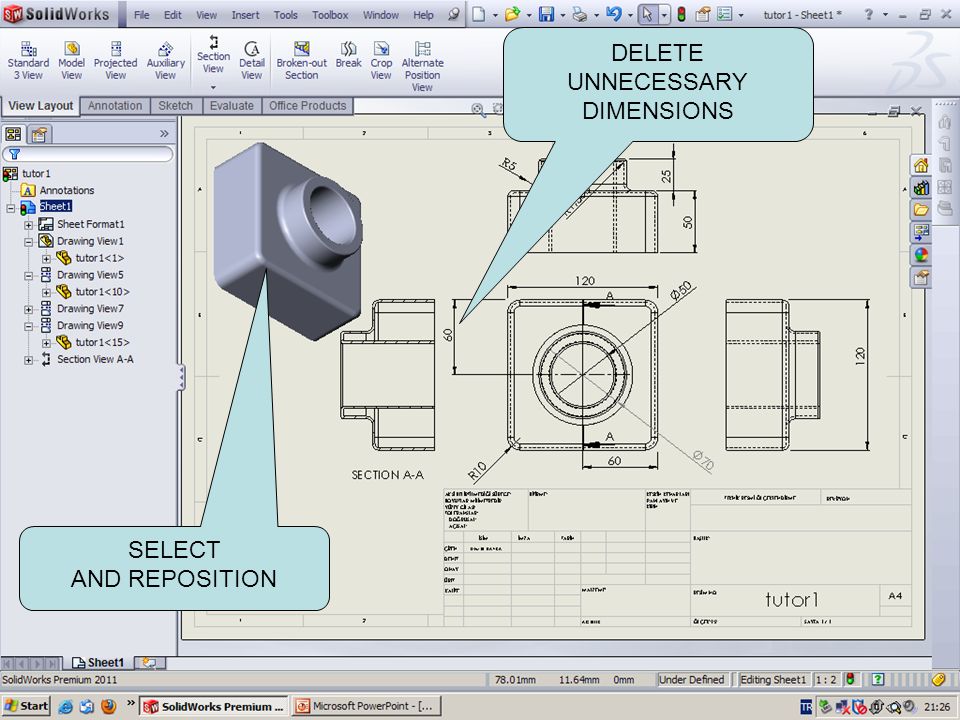Open the Section View dropdown arrow
The image size is (960, 720).
(x=213, y=88)
